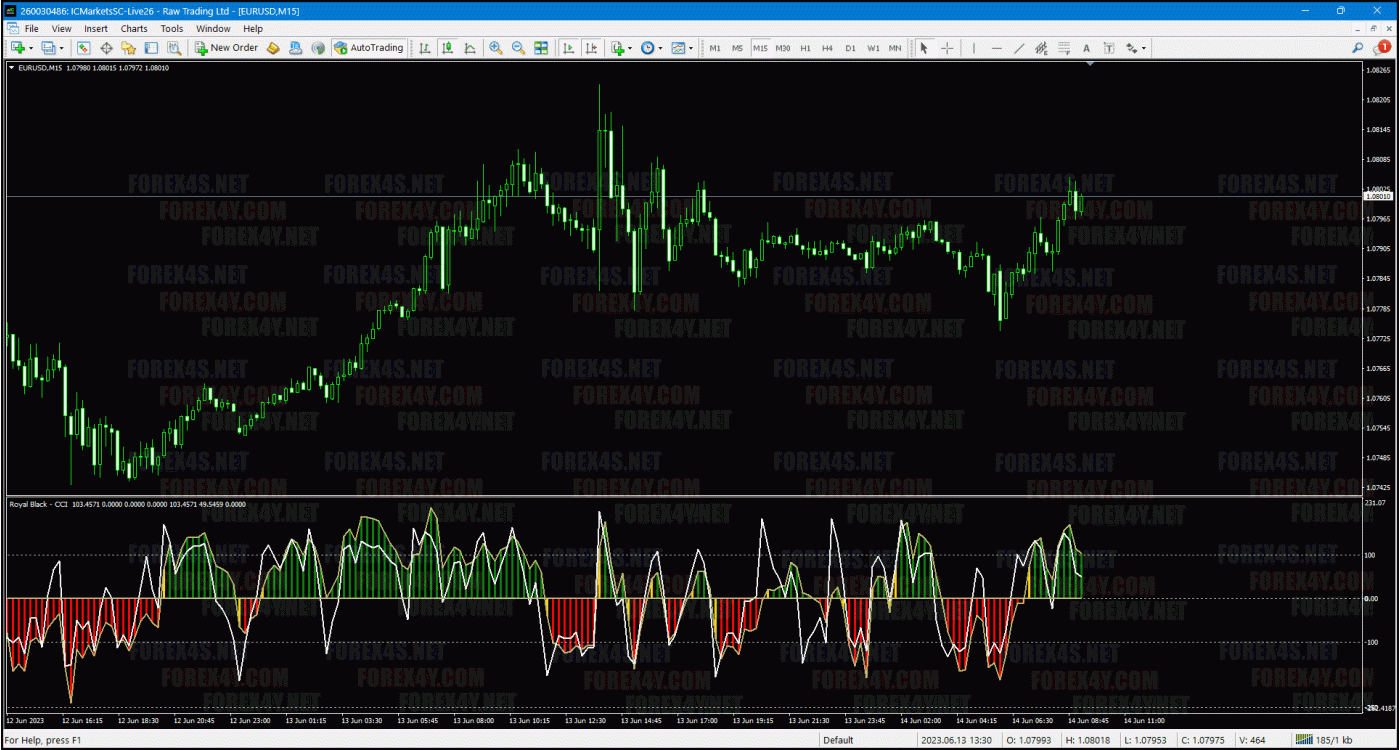Click the New Order button
Image resolution: width=1400 pixels, height=750 pixels.
pyautogui.click(x=227, y=48)
